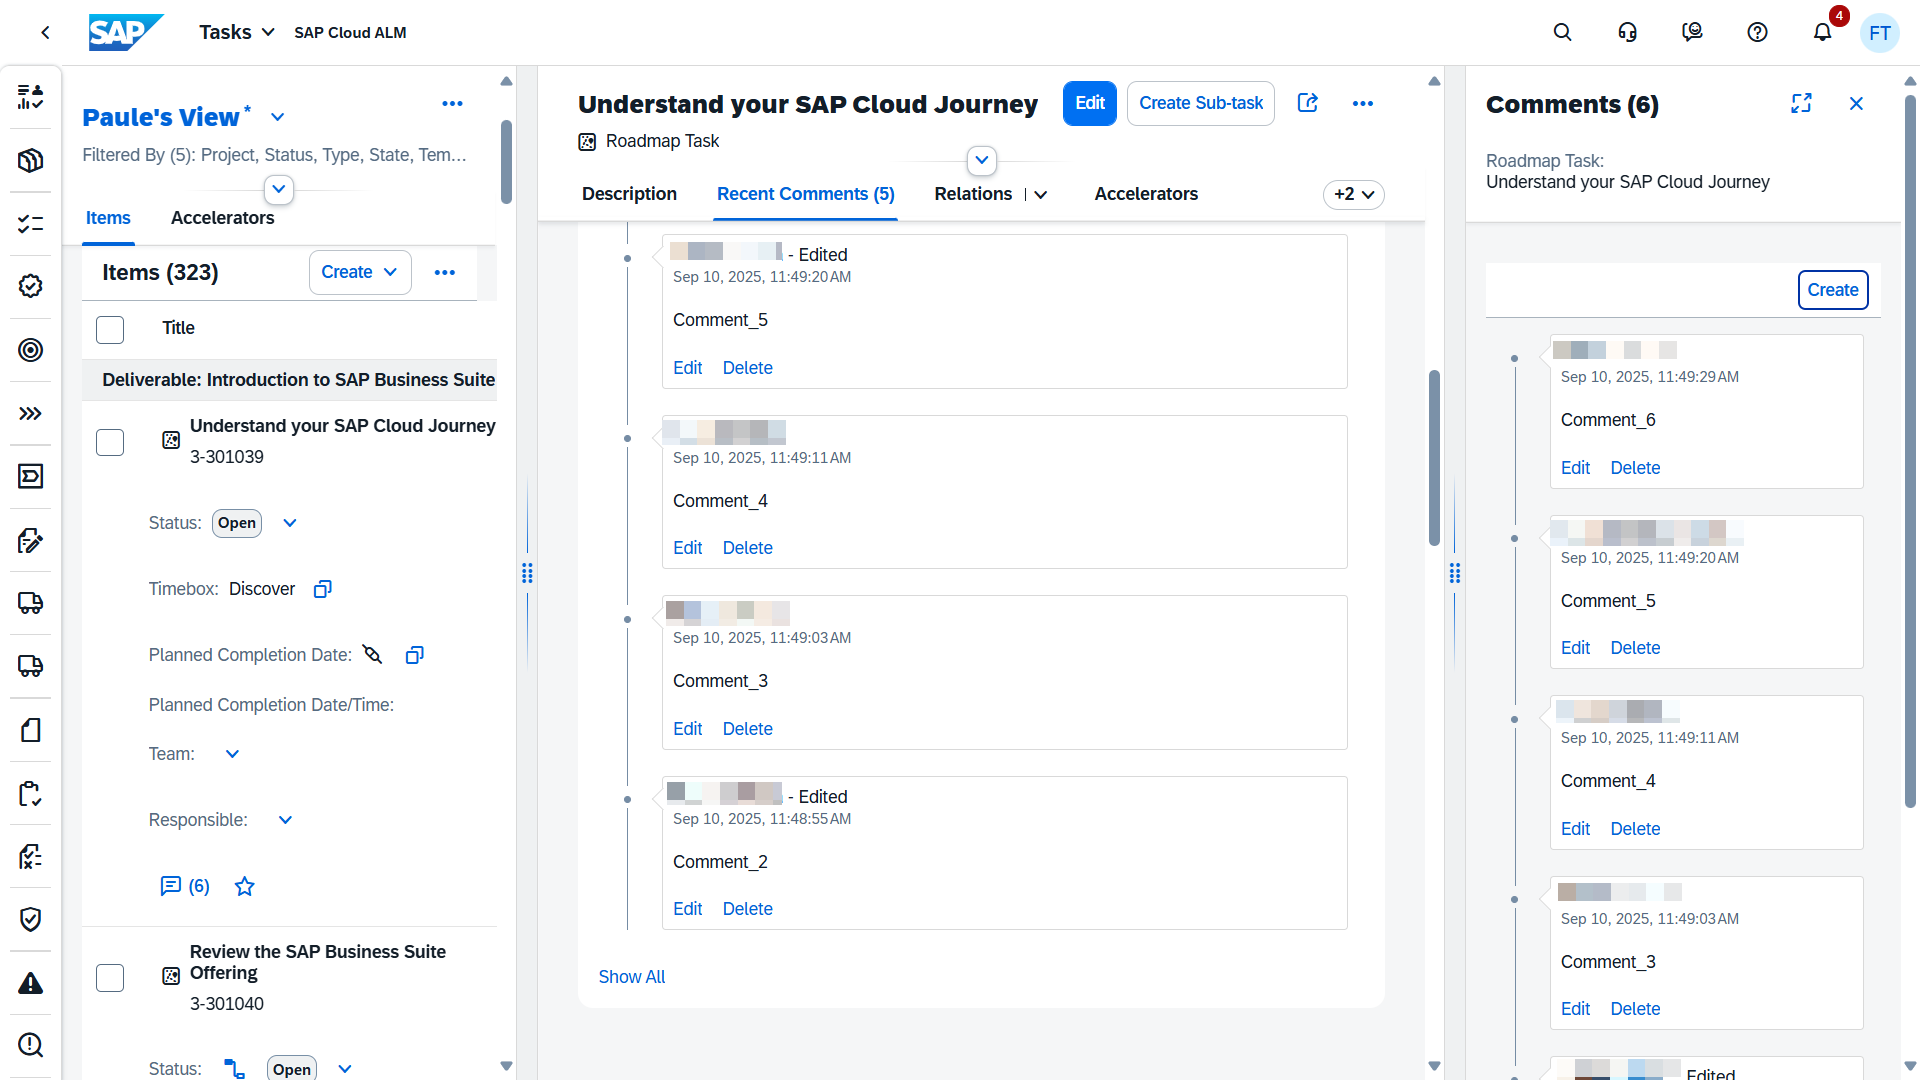1920x1080 pixels.
Task: Click the Create Sub-task button
Action: coord(1200,103)
